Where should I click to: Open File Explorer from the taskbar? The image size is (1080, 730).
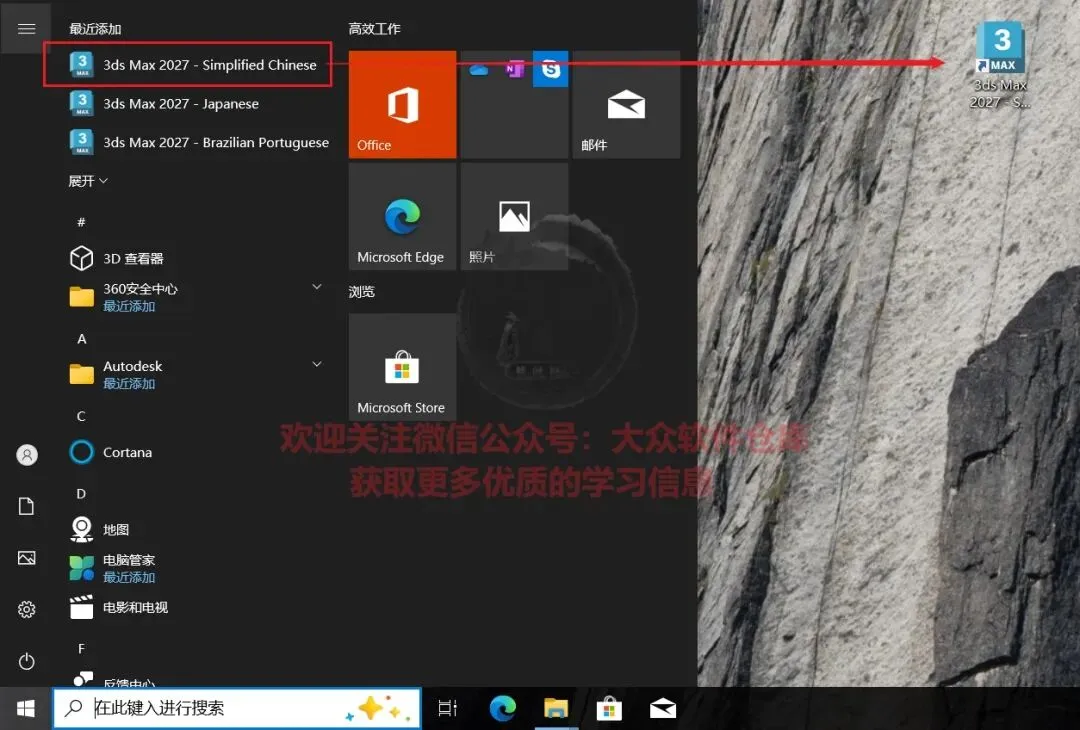556,708
